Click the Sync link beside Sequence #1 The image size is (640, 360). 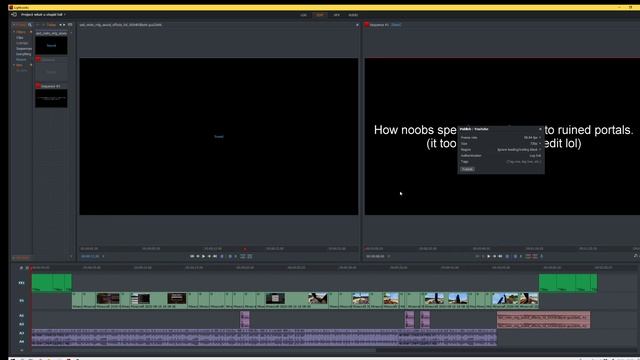(x=396, y=25)
